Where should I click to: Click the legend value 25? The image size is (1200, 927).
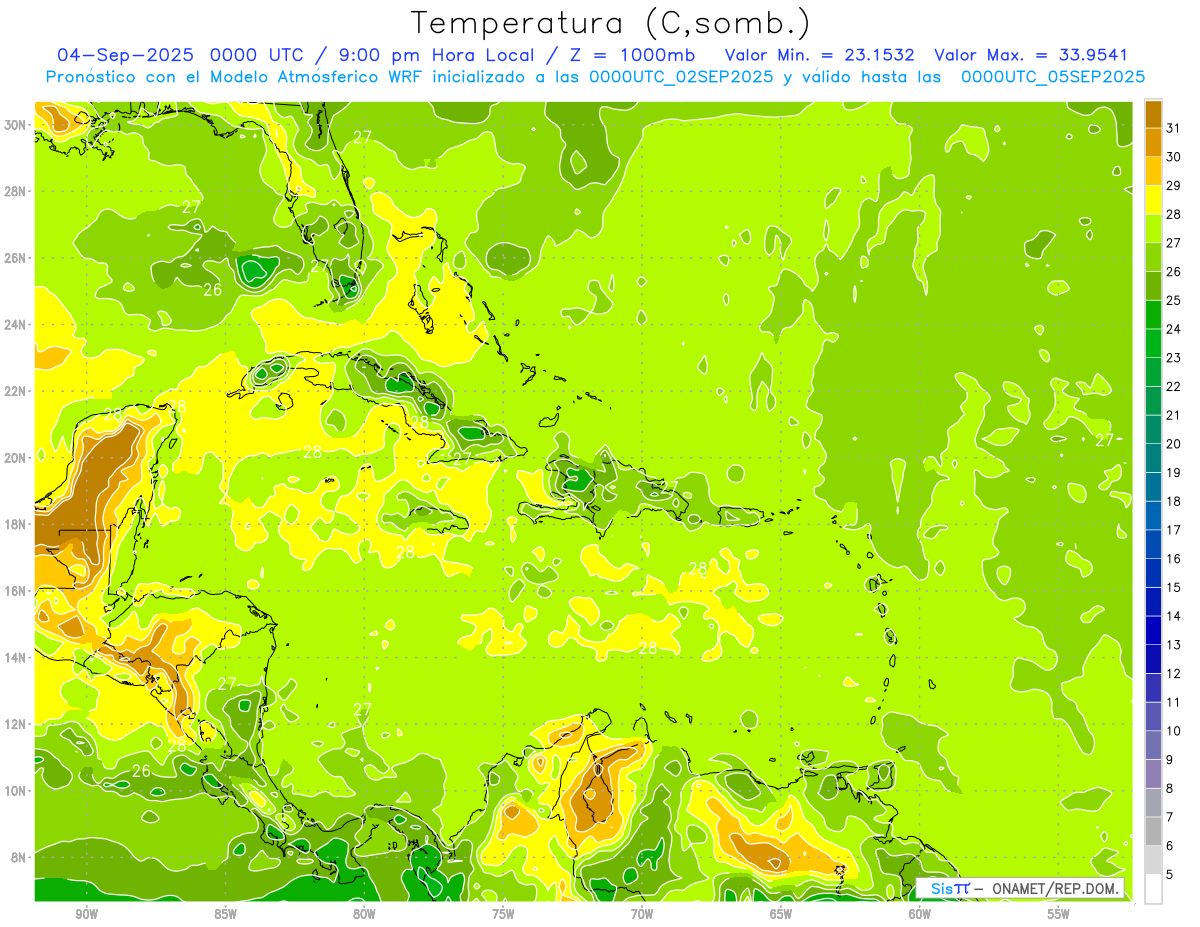1174,300
